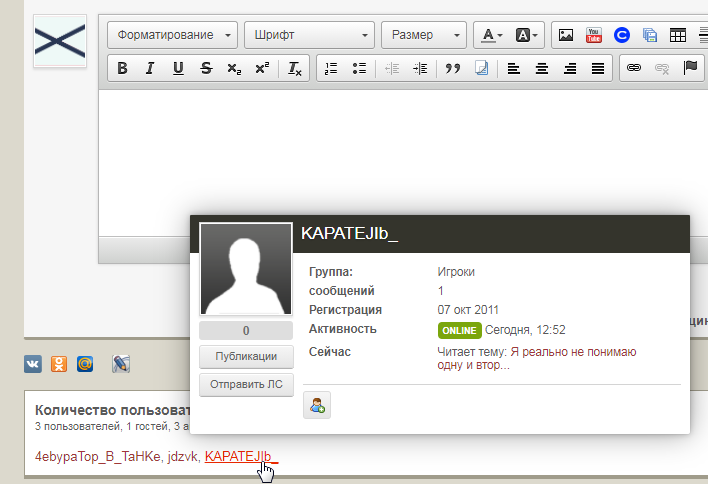This screenshot has height=484, width=708.
Task: Share via Odnoklassniki icon
Action: click(59, 364)
